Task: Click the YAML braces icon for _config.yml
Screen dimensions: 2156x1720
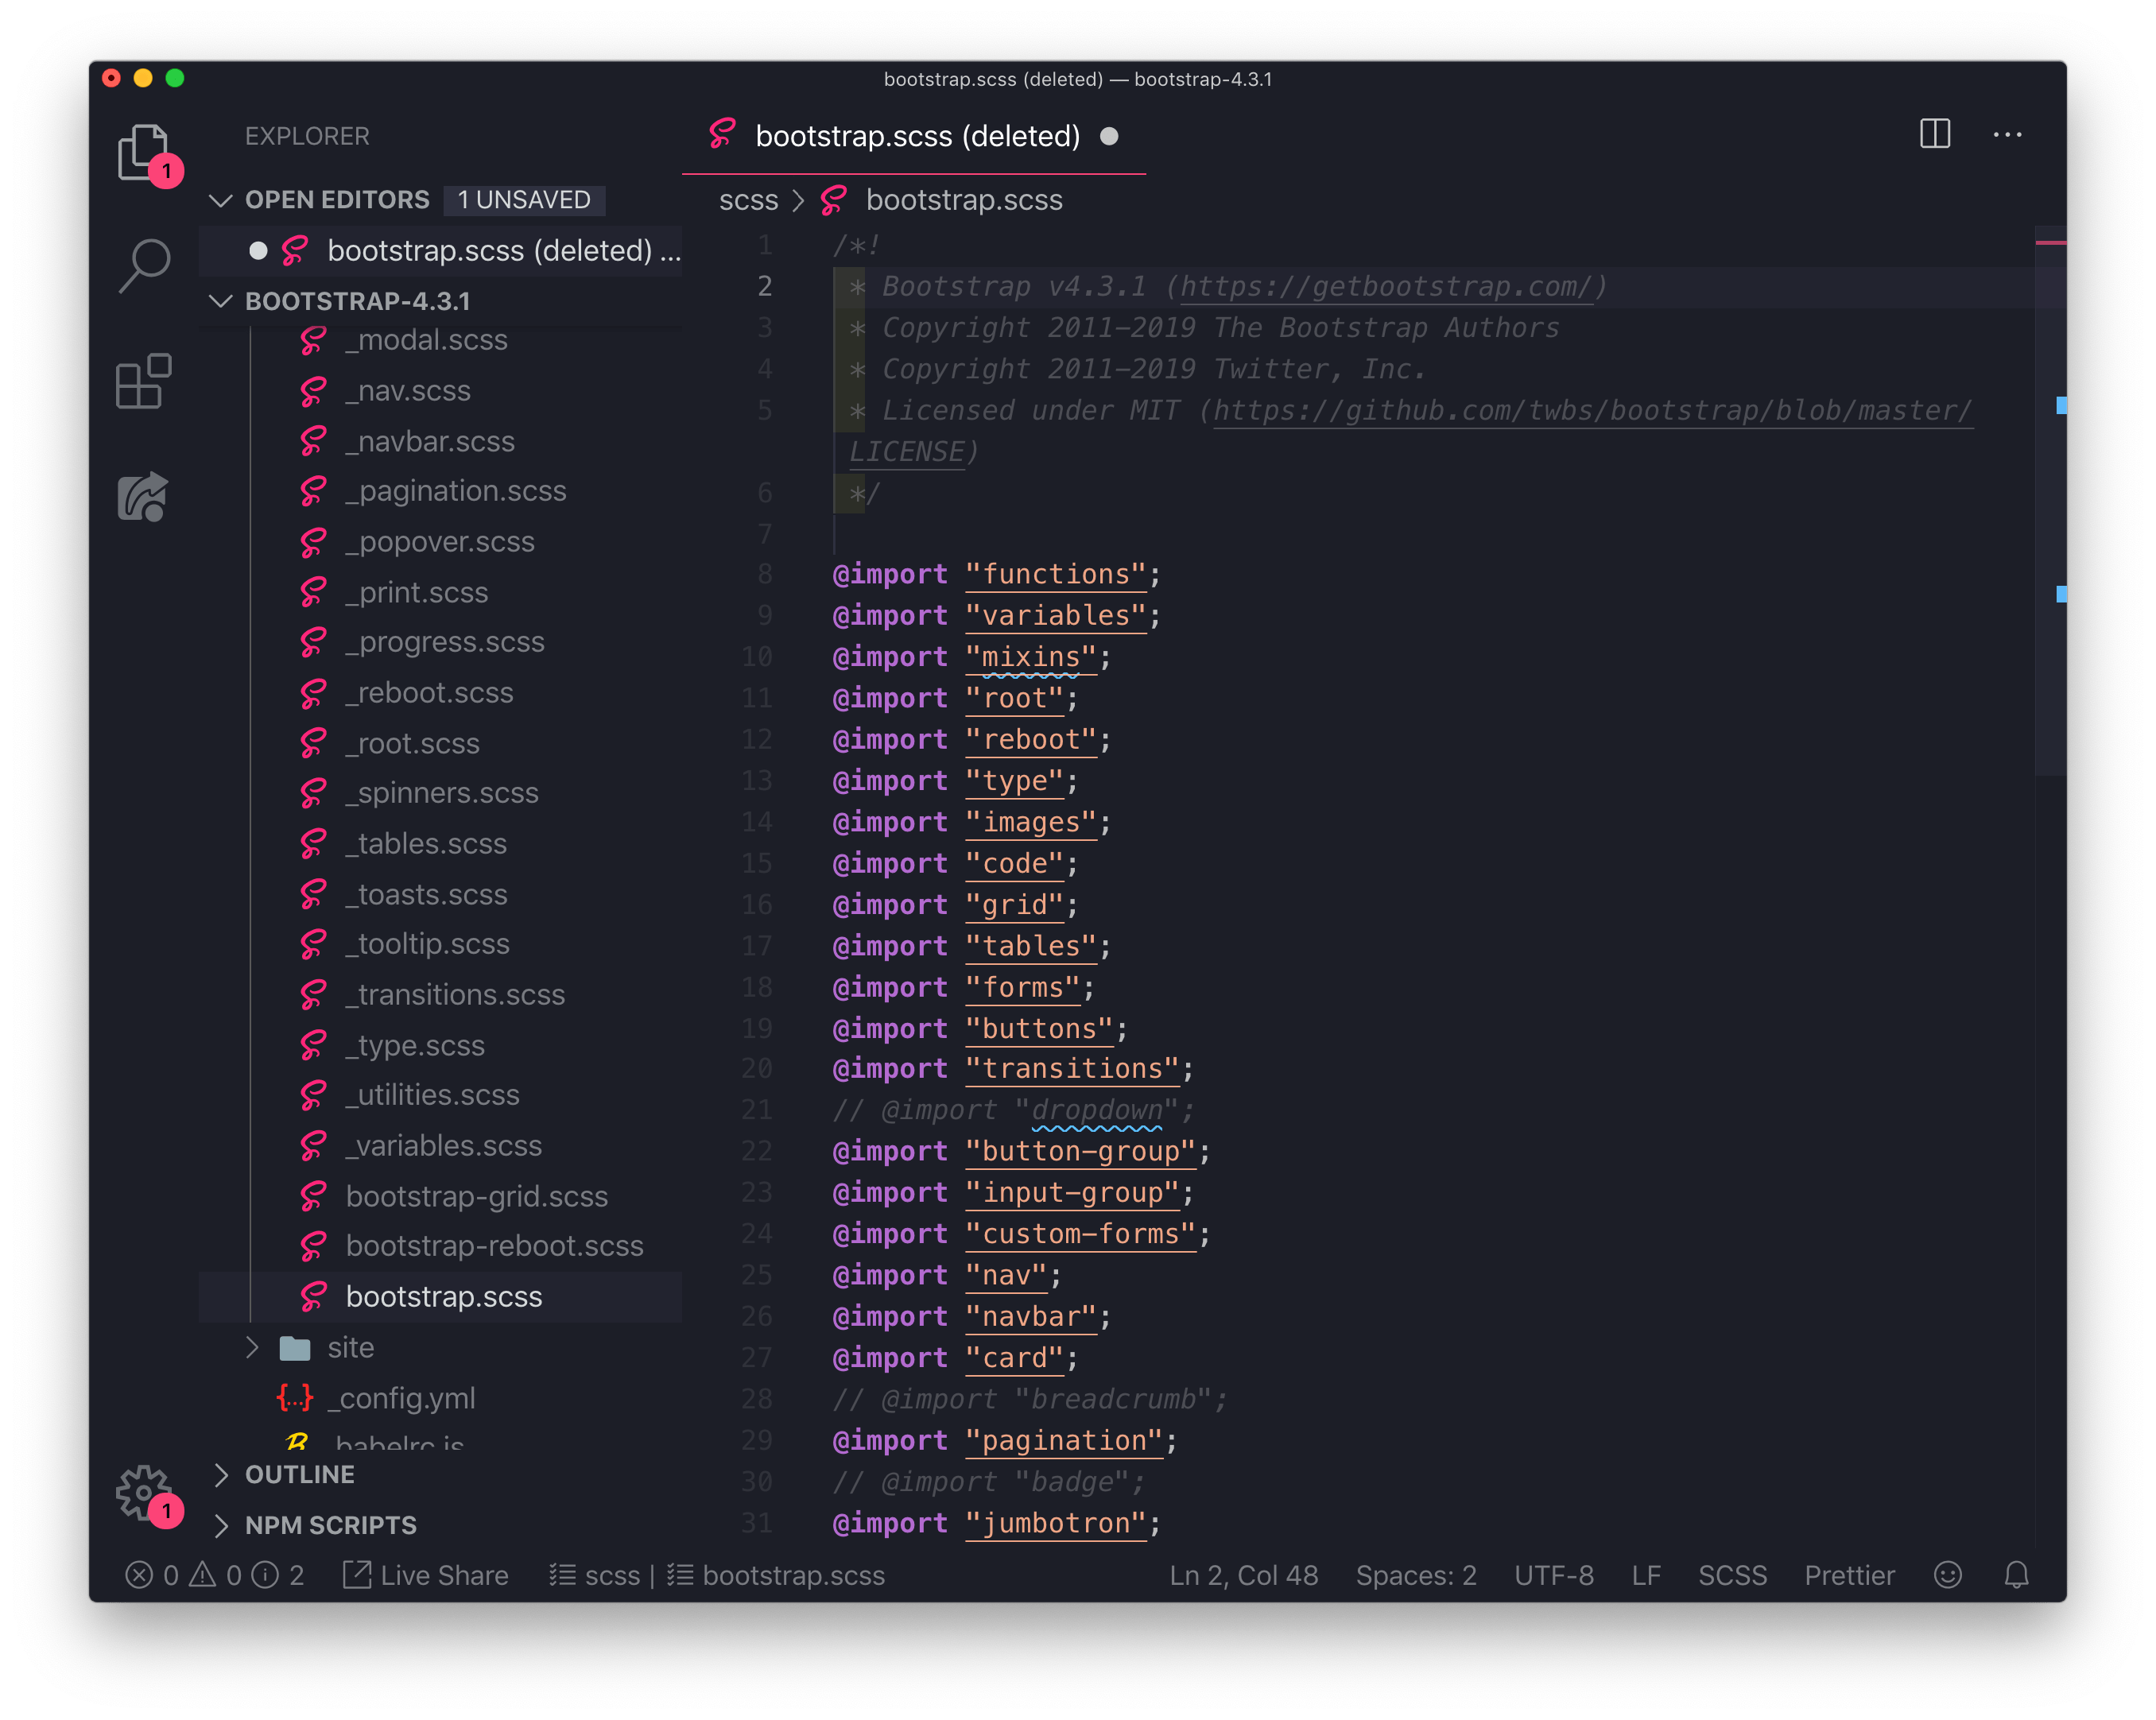Action: [x=295, y=1397]
